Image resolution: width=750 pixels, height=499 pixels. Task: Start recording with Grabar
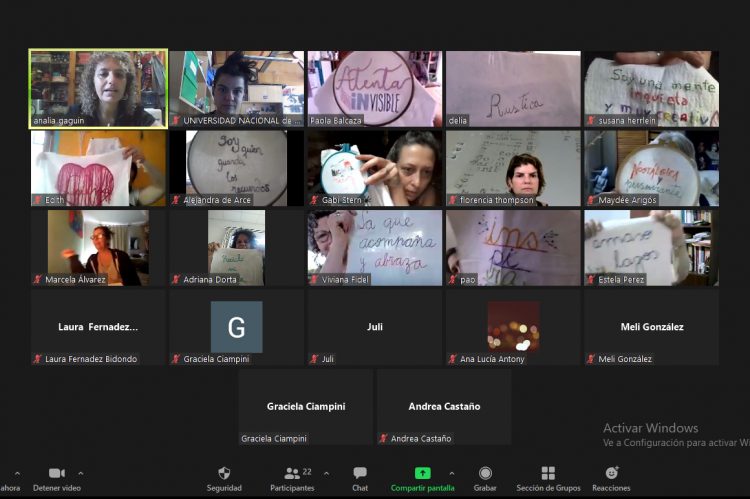point(485,473)
